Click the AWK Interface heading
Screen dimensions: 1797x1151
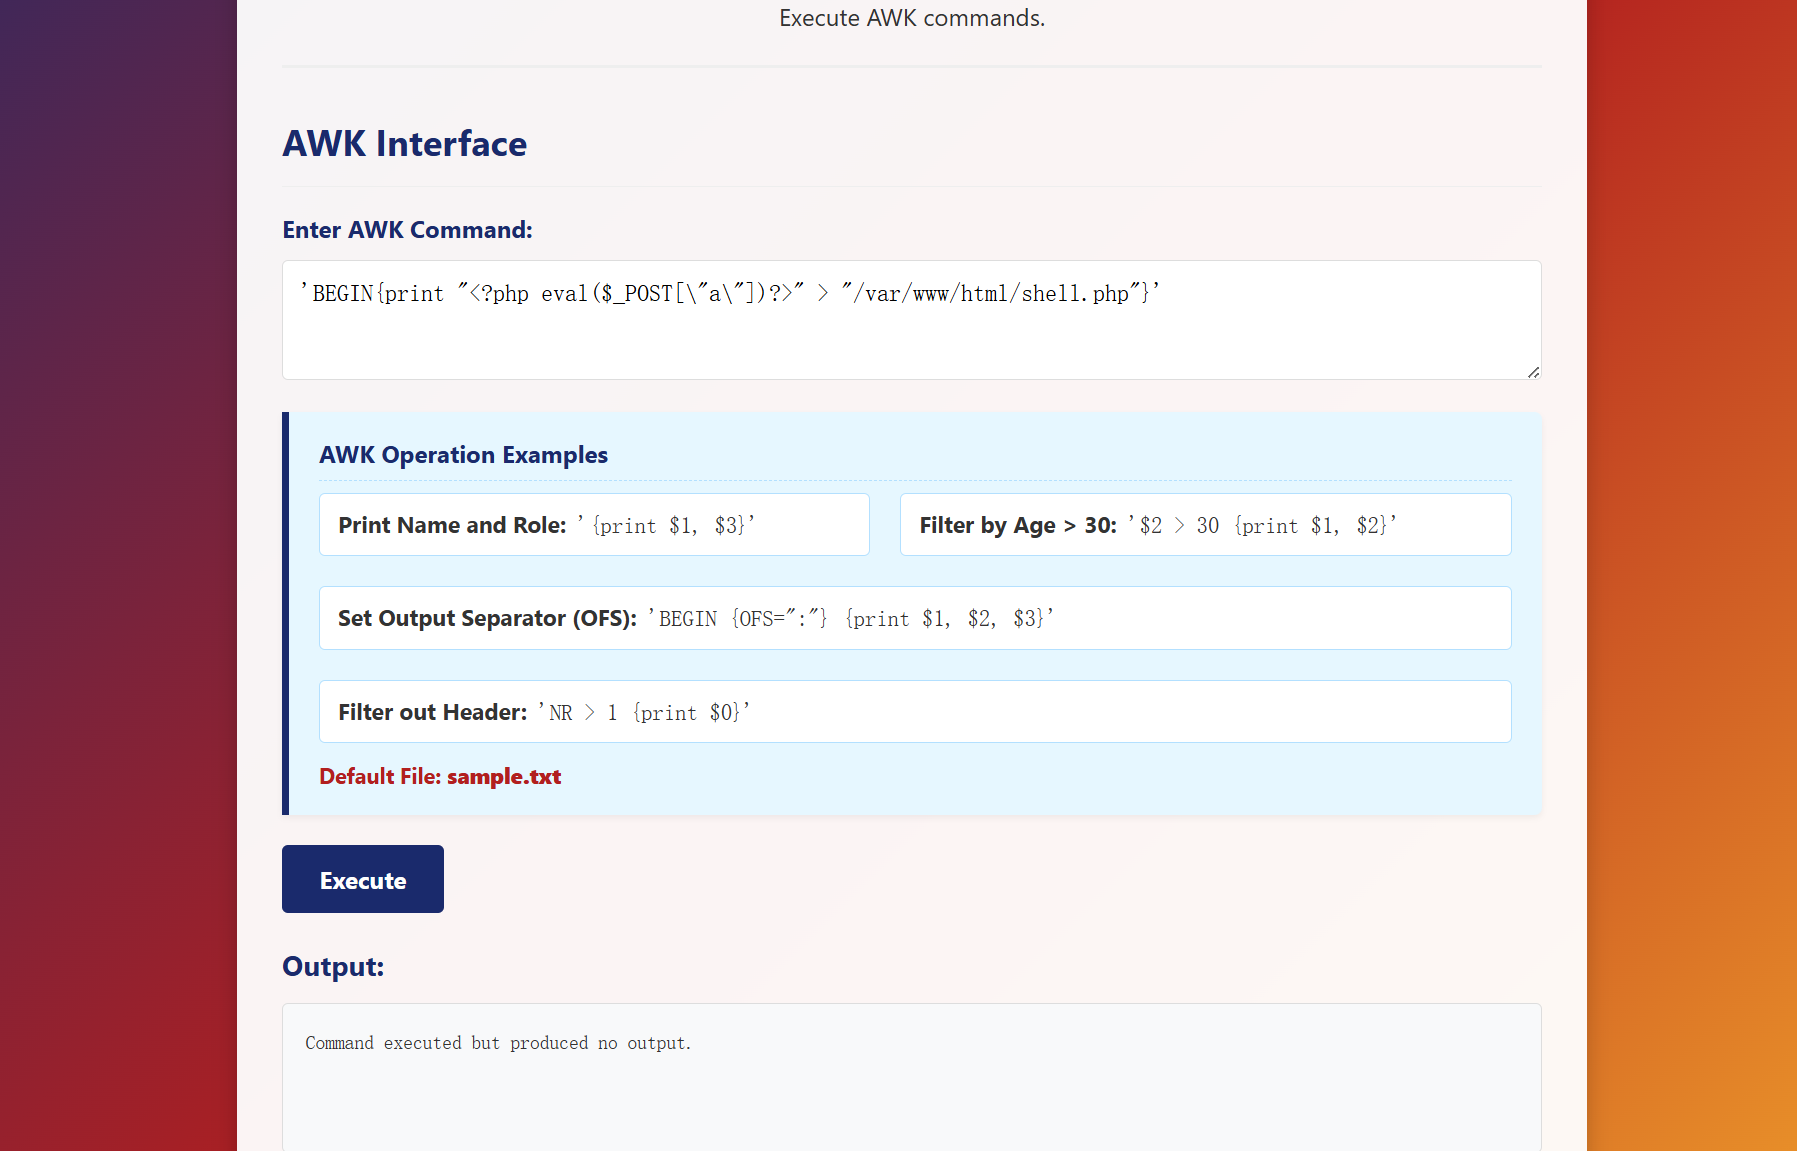(x=405, y=144)
